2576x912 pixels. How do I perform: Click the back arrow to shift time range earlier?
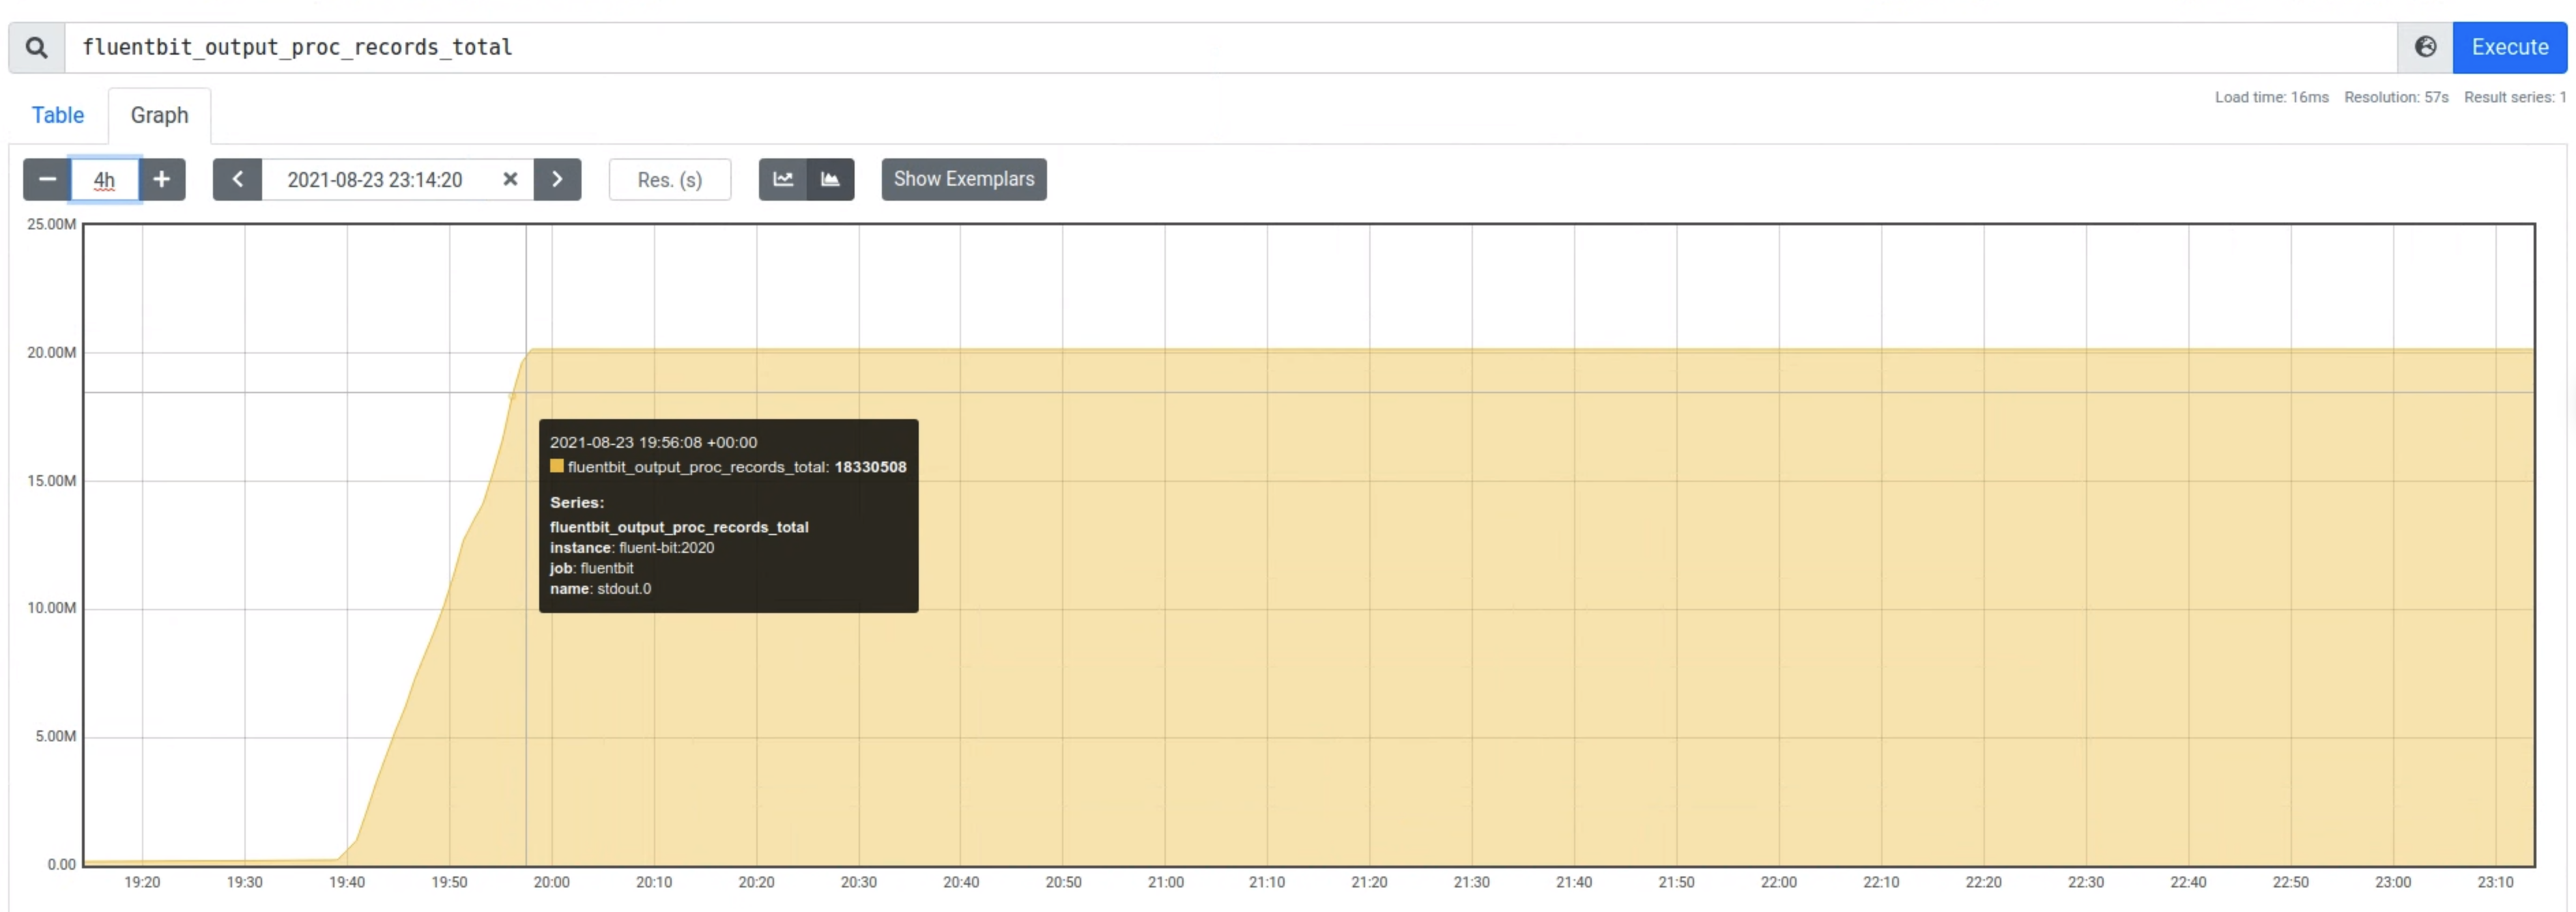point(237,179)
